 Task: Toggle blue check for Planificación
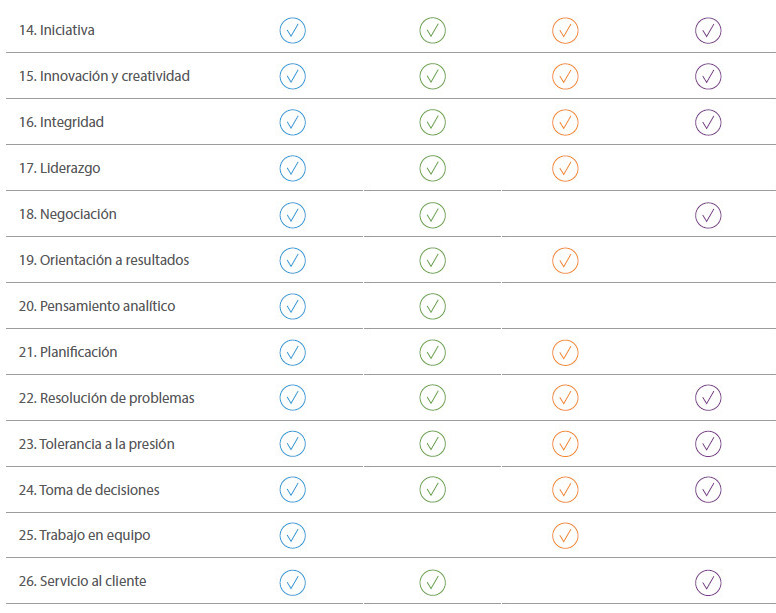[292, 352]
